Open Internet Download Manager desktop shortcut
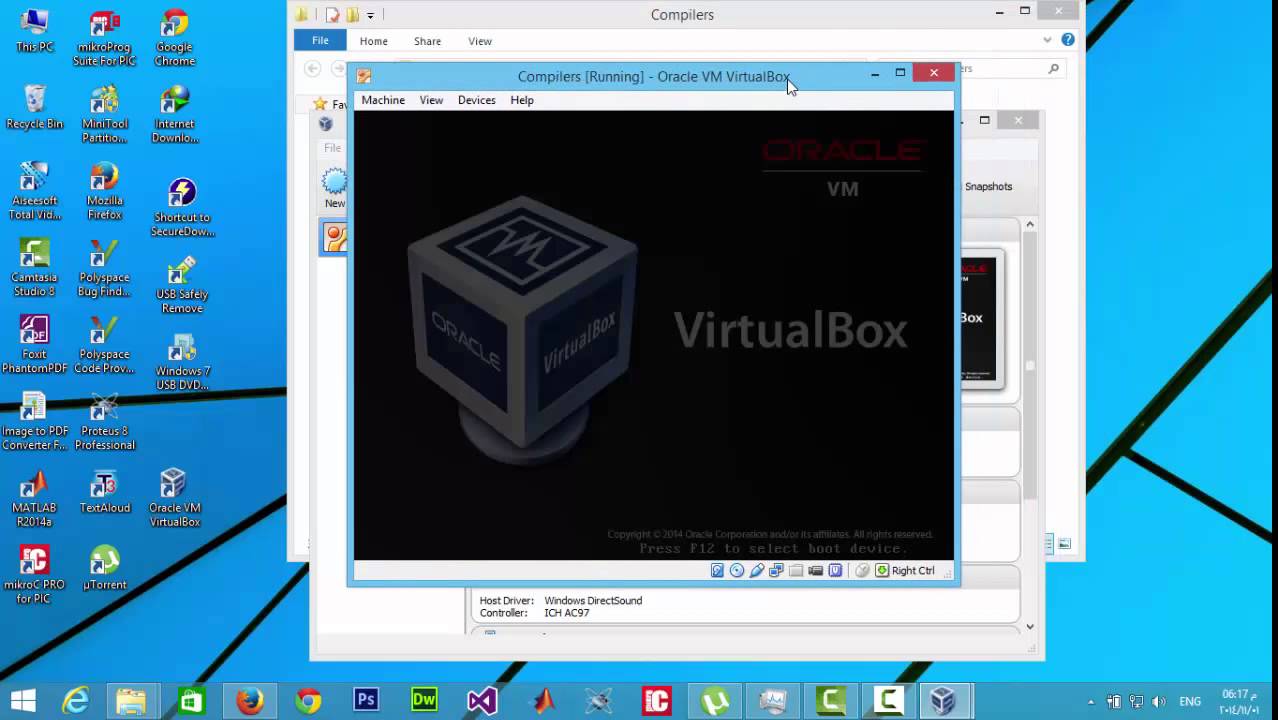 tap(174, 115)
